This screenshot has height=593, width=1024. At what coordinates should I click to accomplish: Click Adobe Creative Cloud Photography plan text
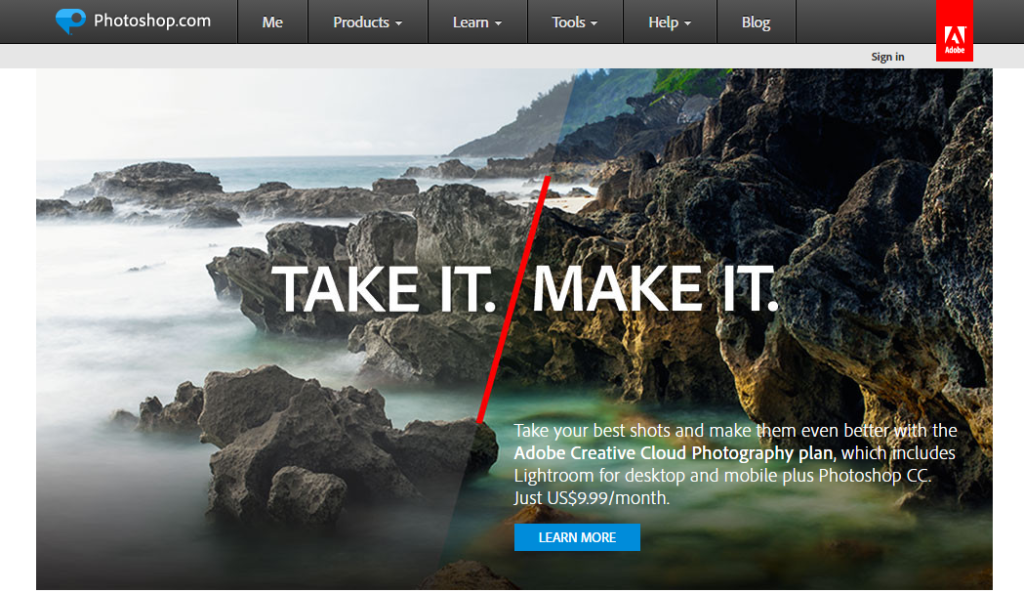tap(673, 453)
